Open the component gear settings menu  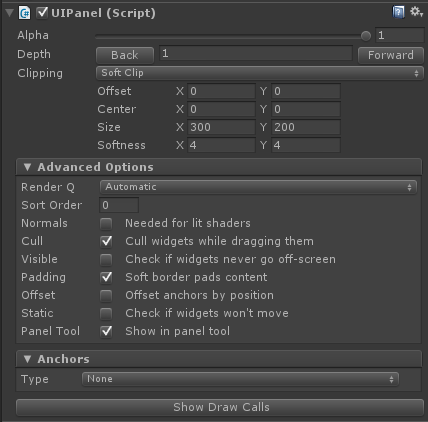(x=416, y=12)
